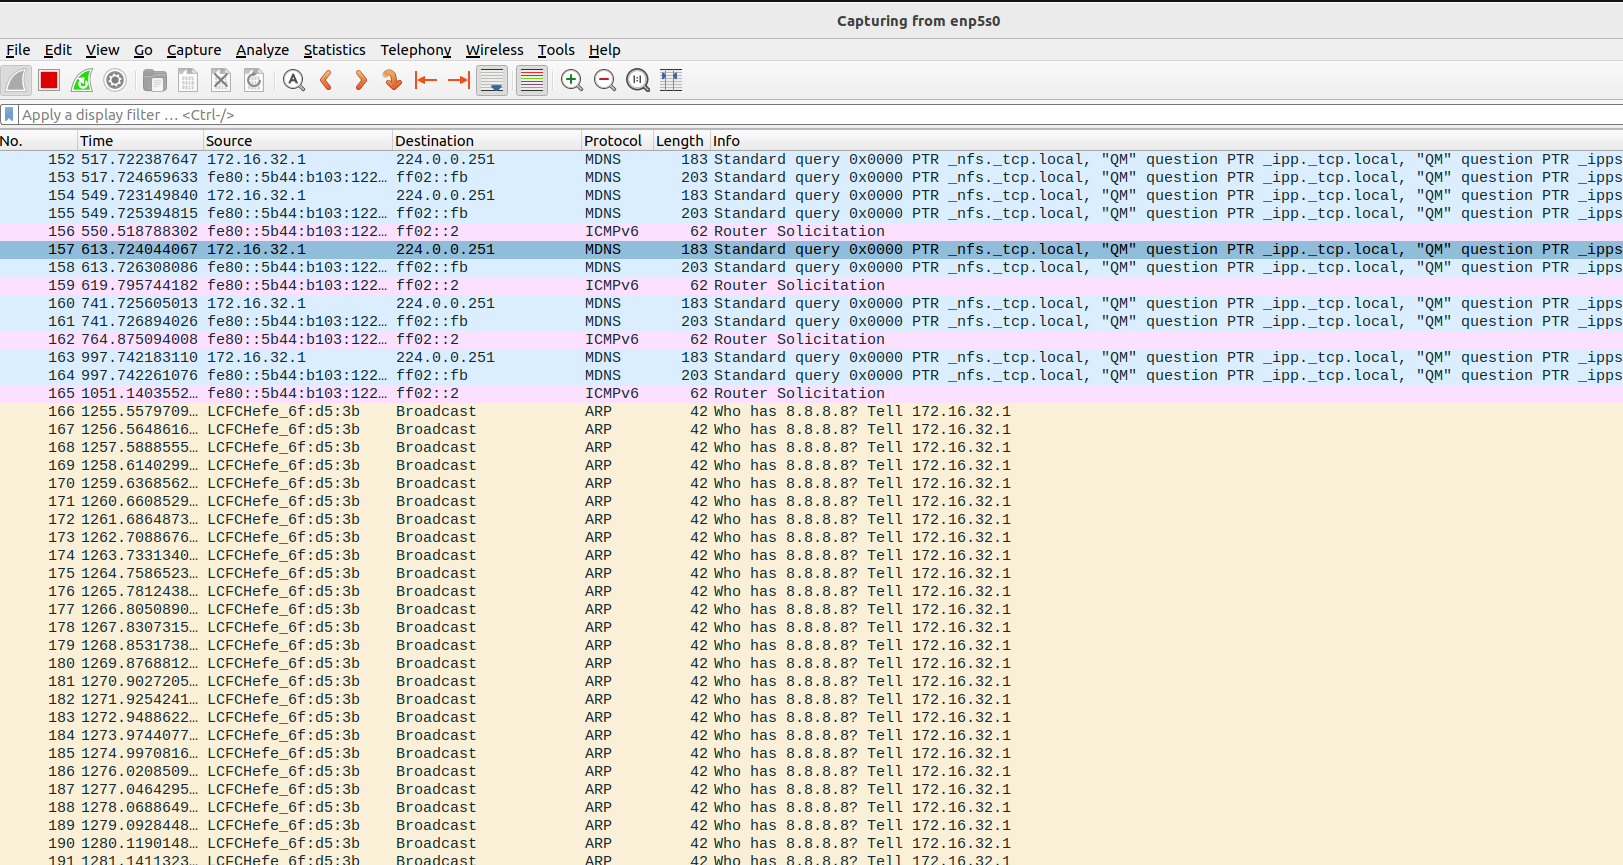Sort by the Time column header
The height and width of the screenshot is (865, 1623).
[x=140, y=141]
